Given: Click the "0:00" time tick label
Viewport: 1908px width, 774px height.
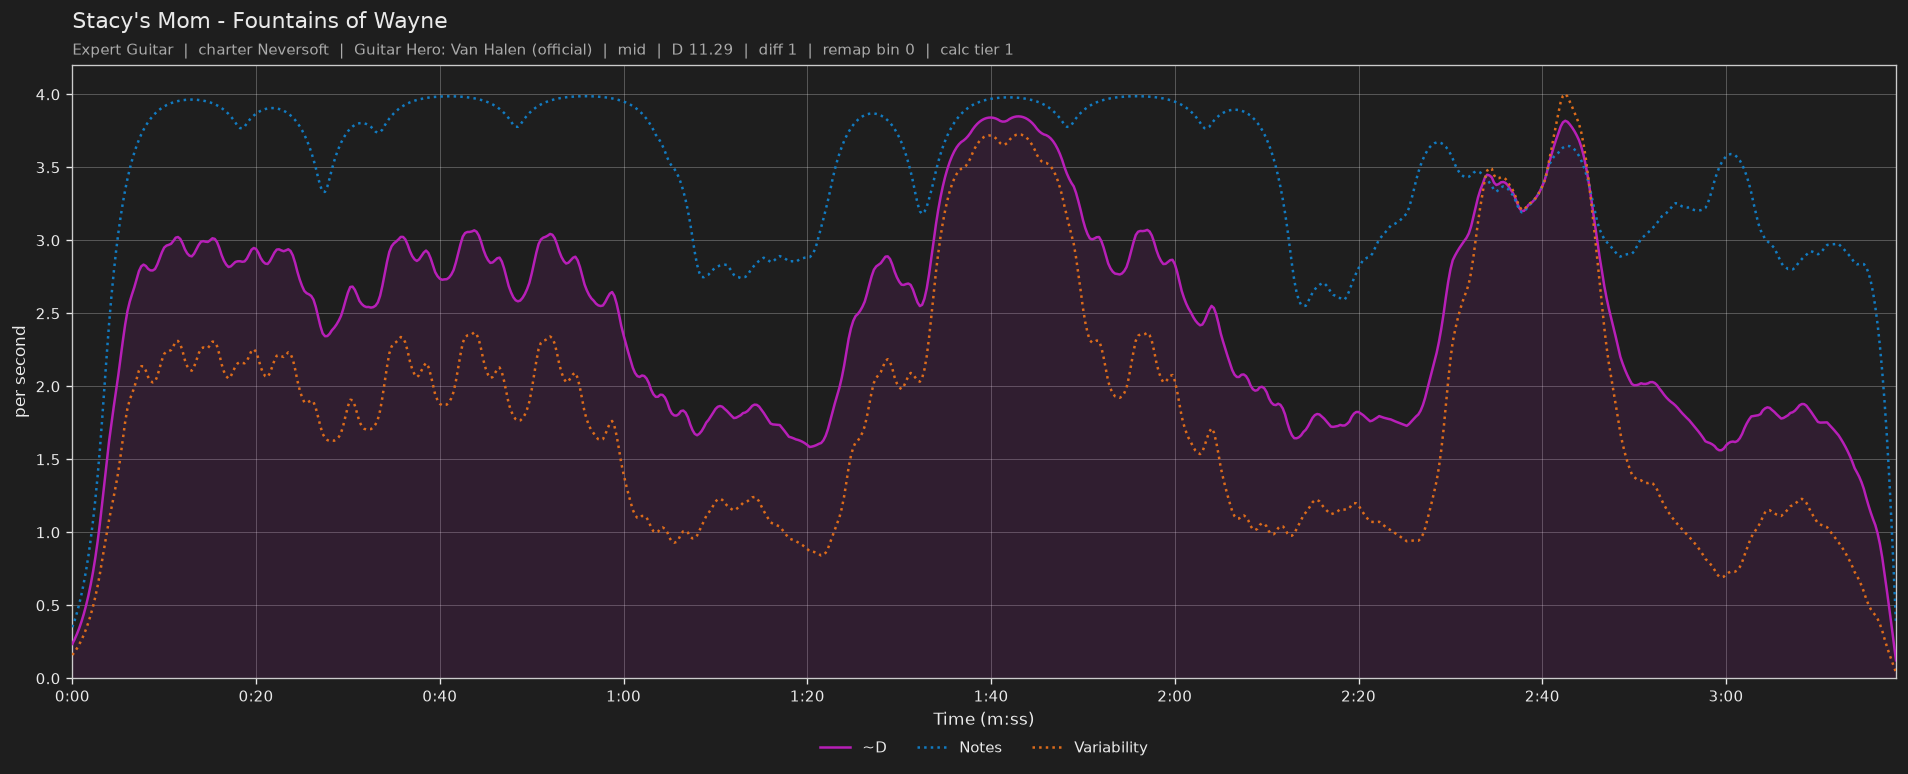Looking at the screenshot, I should click(72, 696).
